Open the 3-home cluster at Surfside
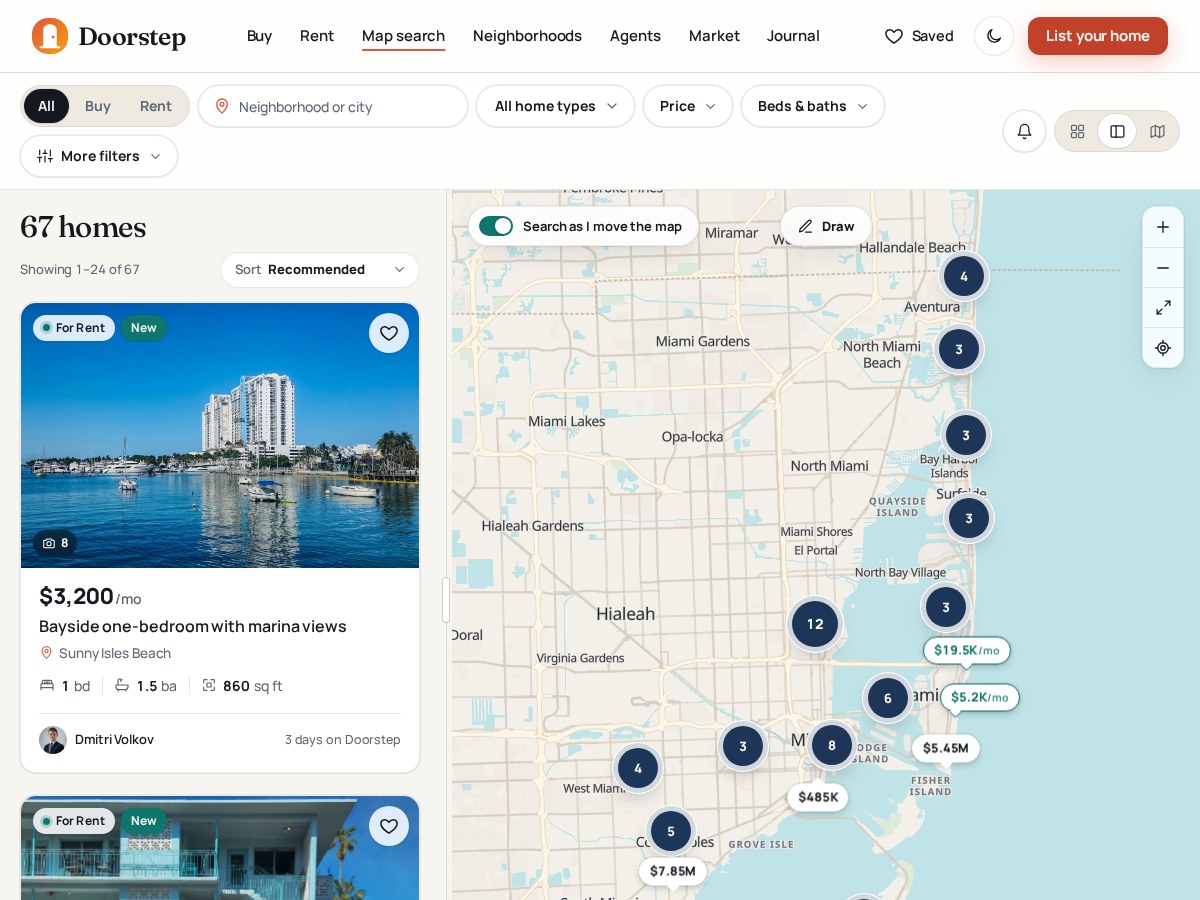 969,518
